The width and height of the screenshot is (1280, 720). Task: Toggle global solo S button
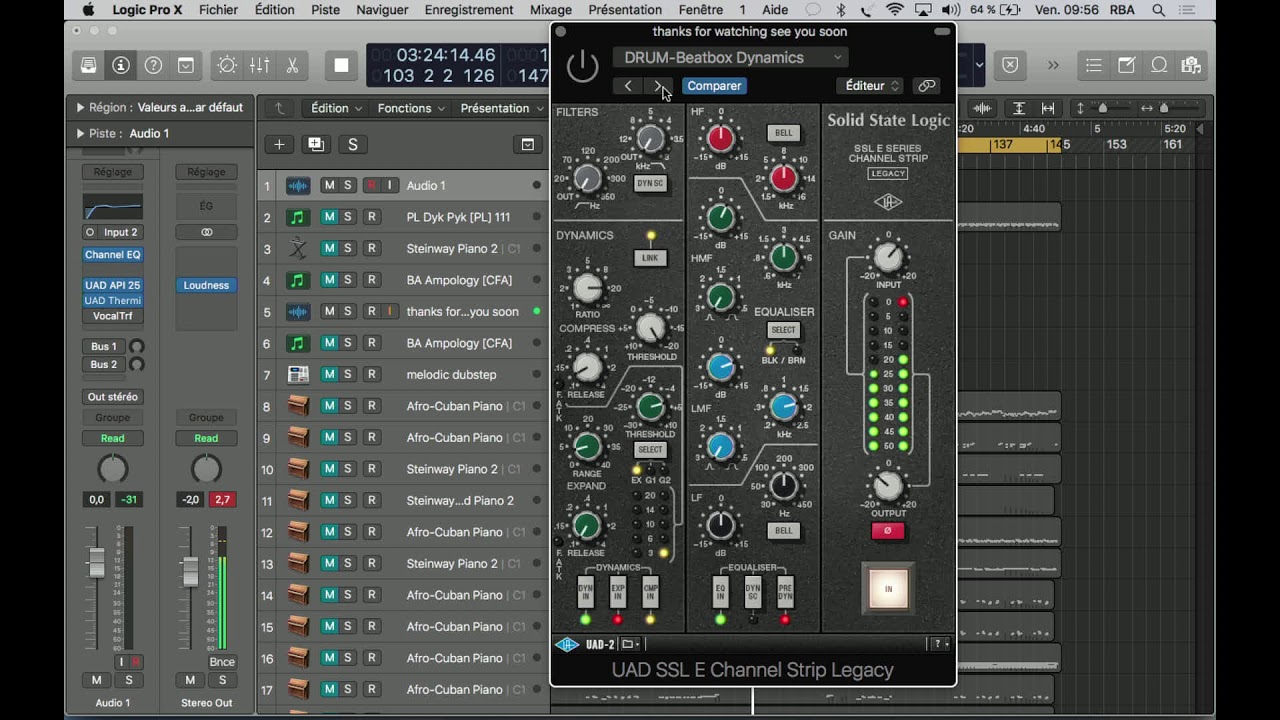352,144
